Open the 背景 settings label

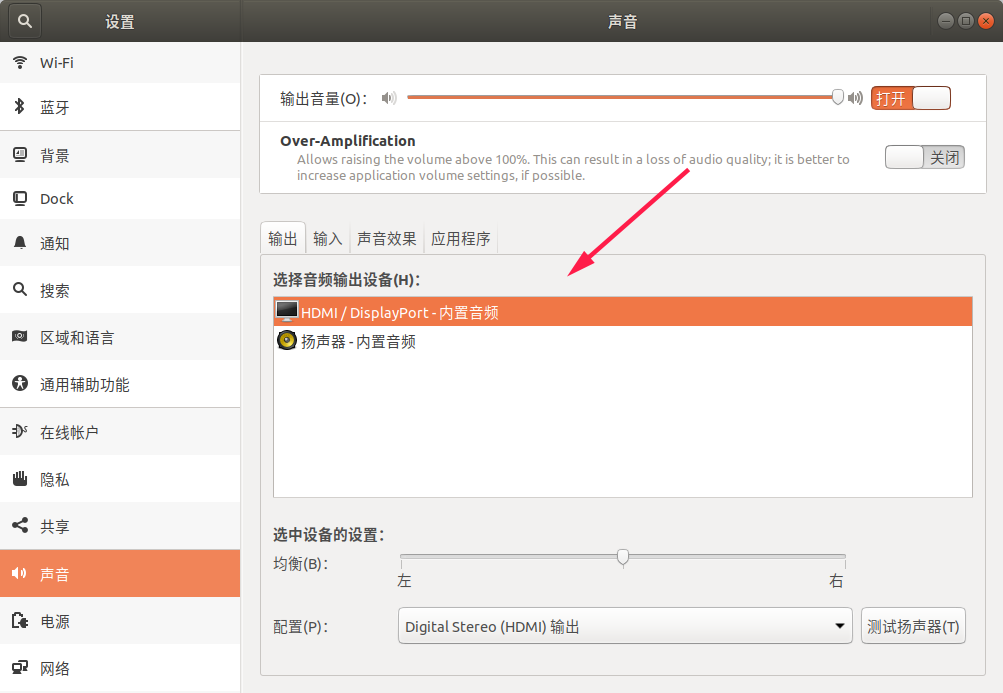click(54, 155)
